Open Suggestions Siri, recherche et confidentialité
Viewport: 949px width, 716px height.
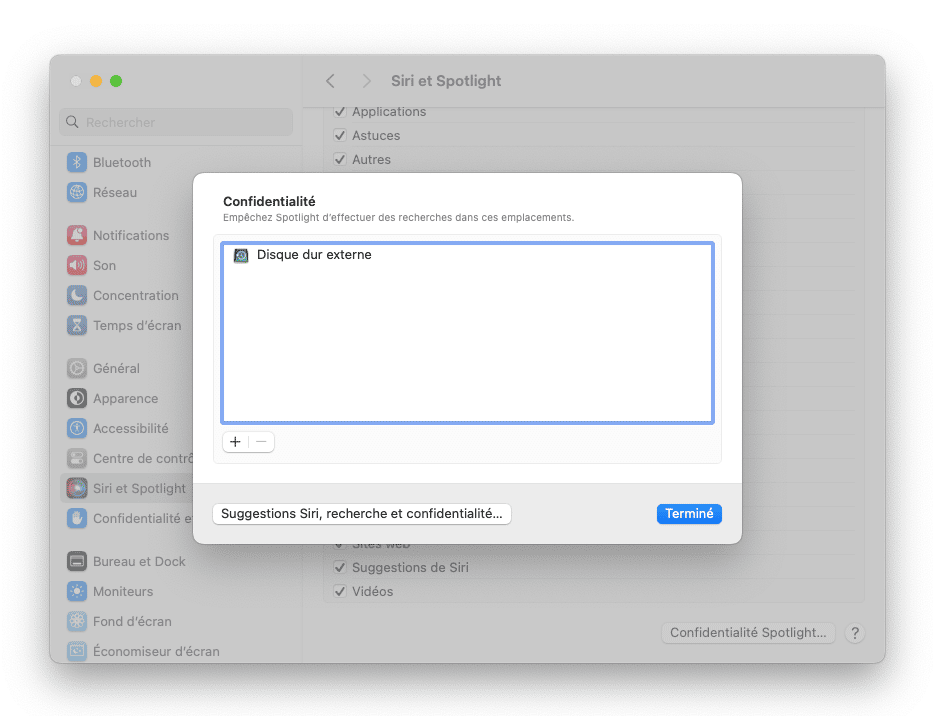(362, 514)
